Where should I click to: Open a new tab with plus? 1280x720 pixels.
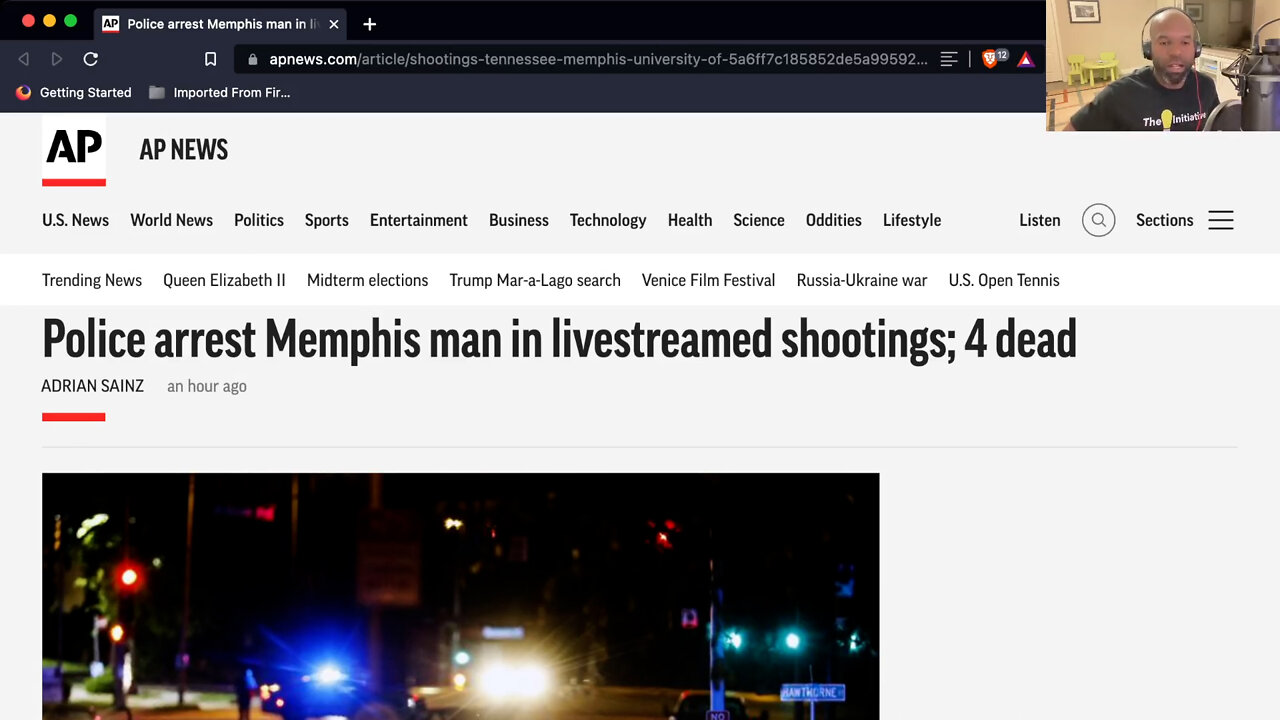click(x=369, y=24)
